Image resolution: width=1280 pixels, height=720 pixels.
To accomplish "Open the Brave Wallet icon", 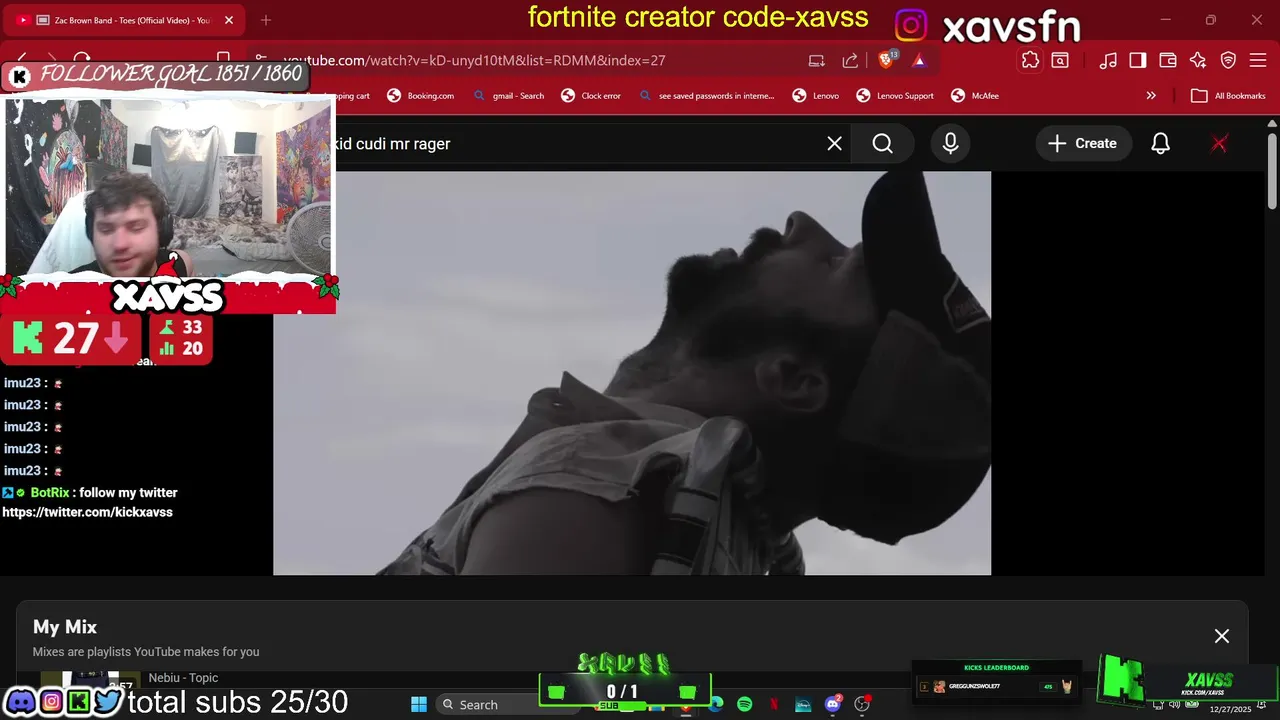I will pyautogui.click(x=1168, y=60).
